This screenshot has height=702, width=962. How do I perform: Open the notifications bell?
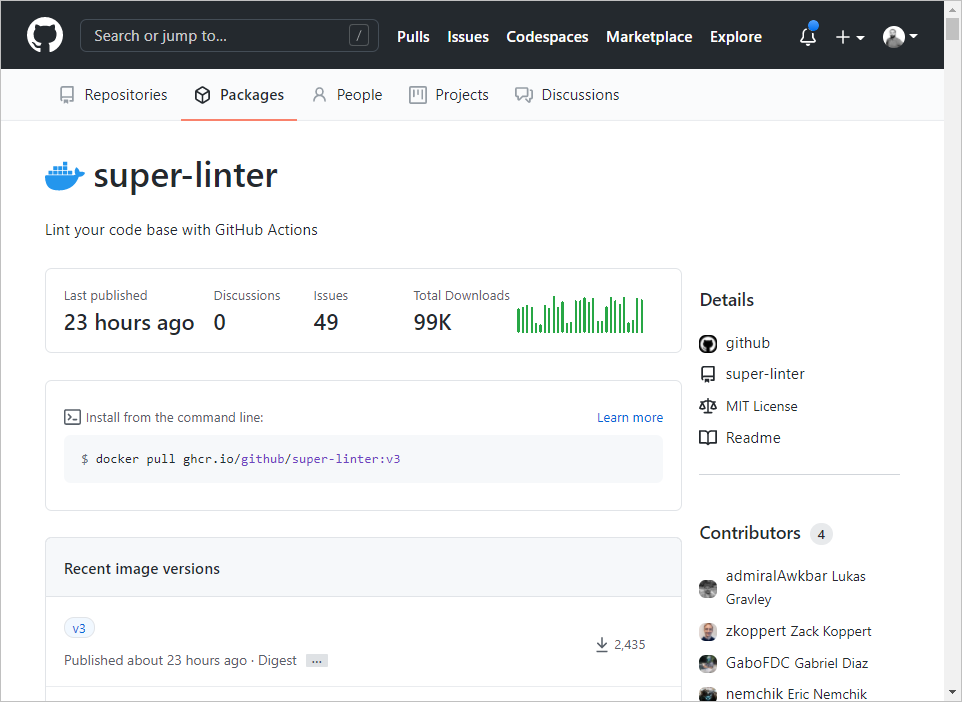point(808,36)
